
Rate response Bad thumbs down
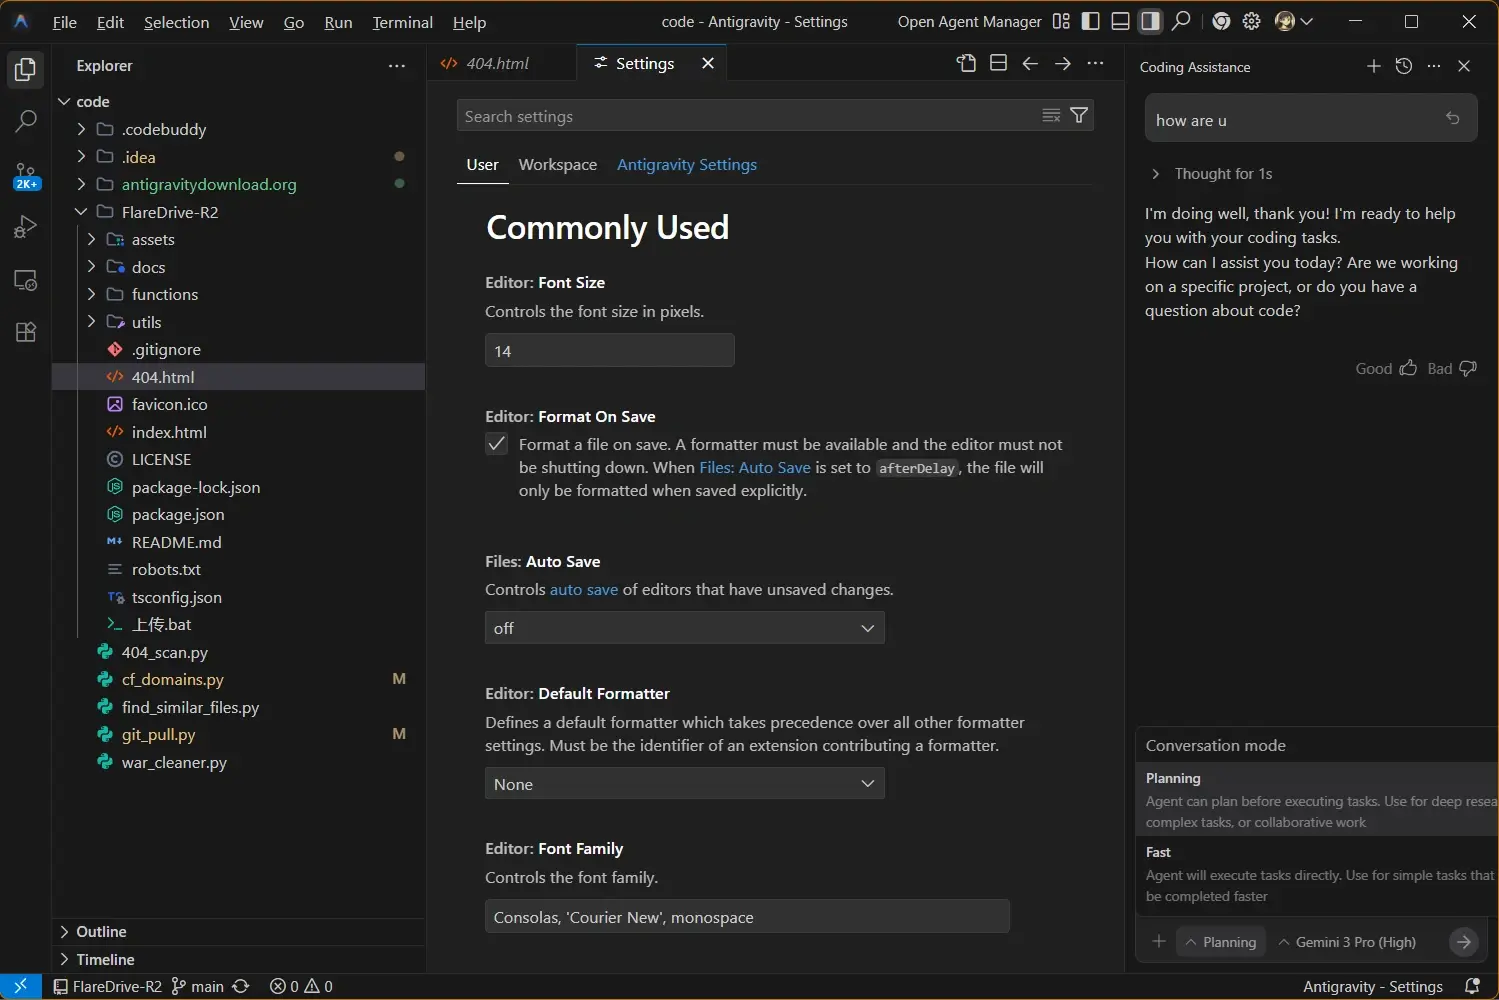pyautogui.click(x=1468, y=368)
